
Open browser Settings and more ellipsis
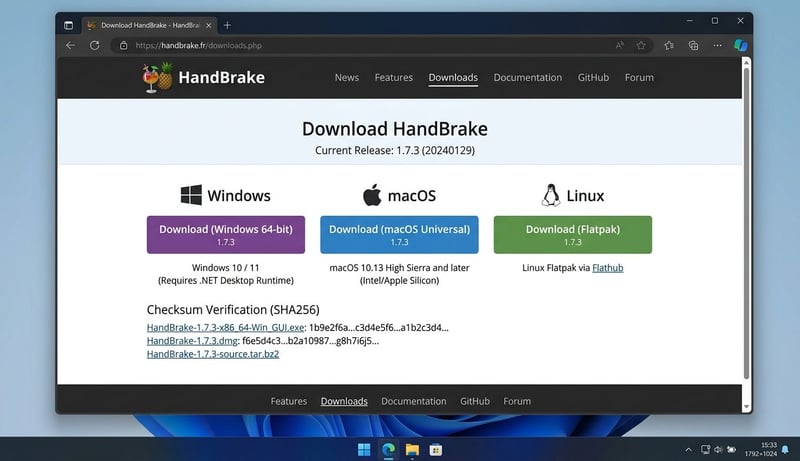[x=717, y=45]
